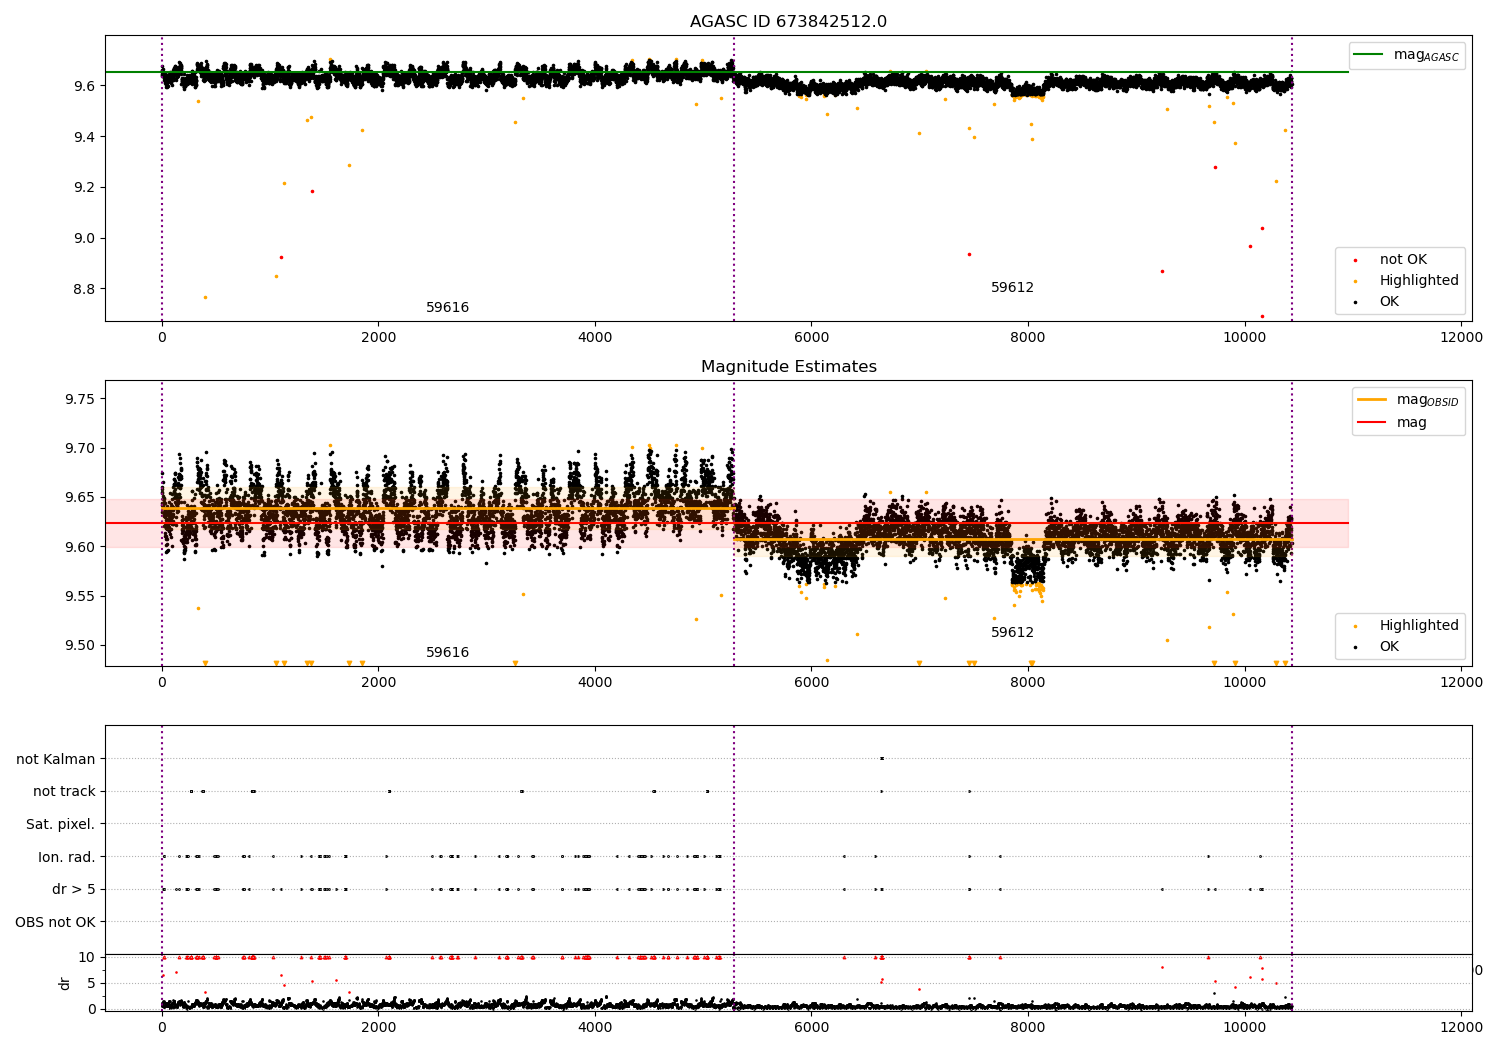
Task: Click the red dot marker beside 'not OK'
Action: 1355,260
